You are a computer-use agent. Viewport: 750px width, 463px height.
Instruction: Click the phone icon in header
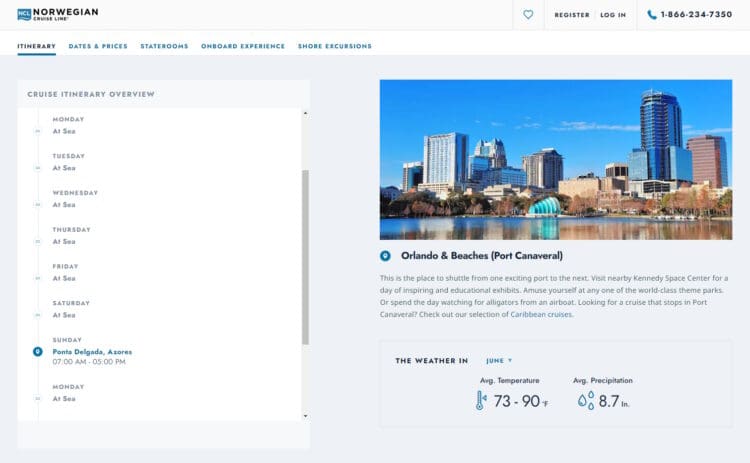click(652, 15)
